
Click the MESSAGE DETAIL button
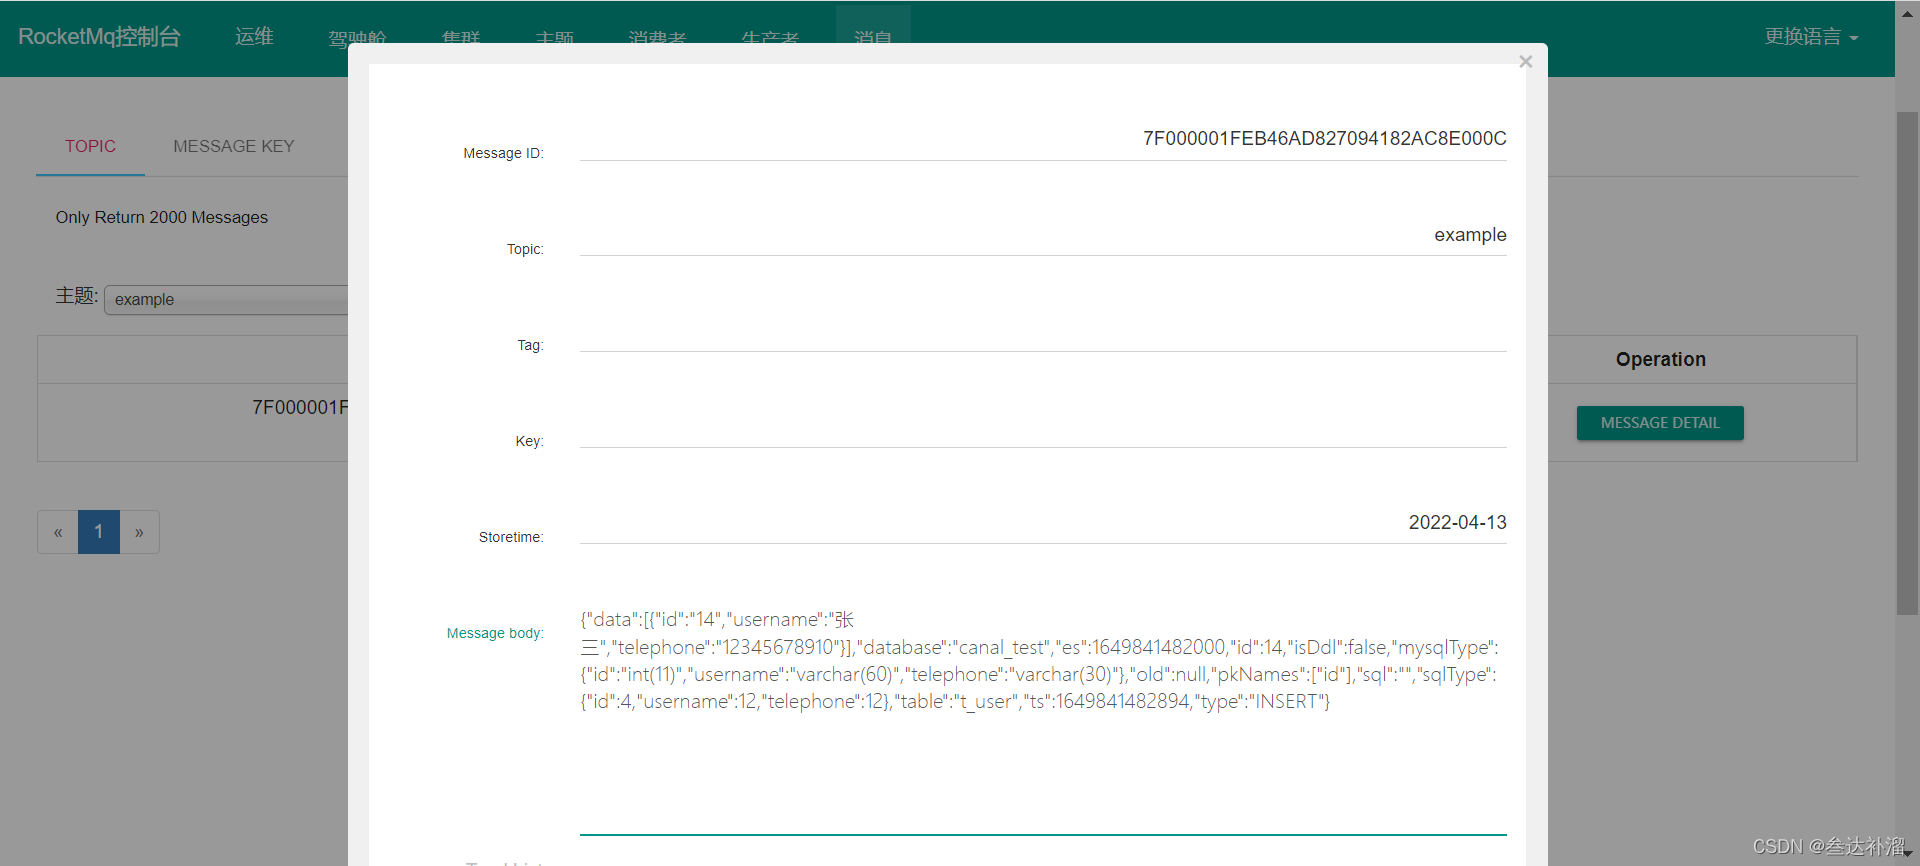click(1660, 423)
